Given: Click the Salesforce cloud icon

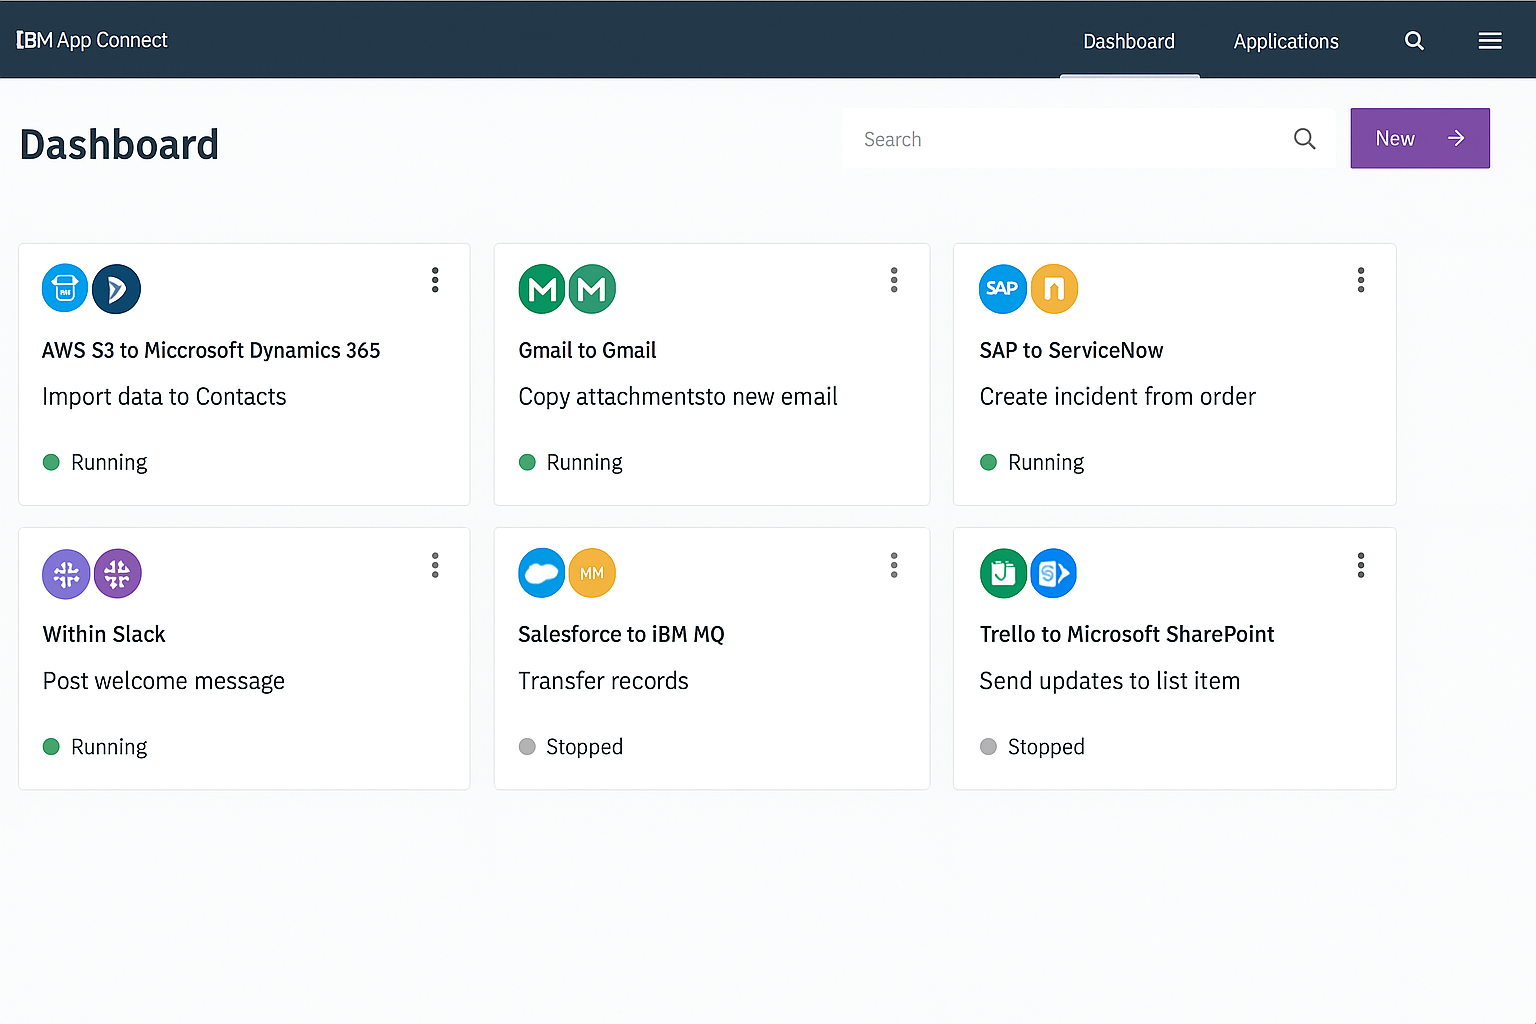Looking at the screenshot, I should 542,573.
